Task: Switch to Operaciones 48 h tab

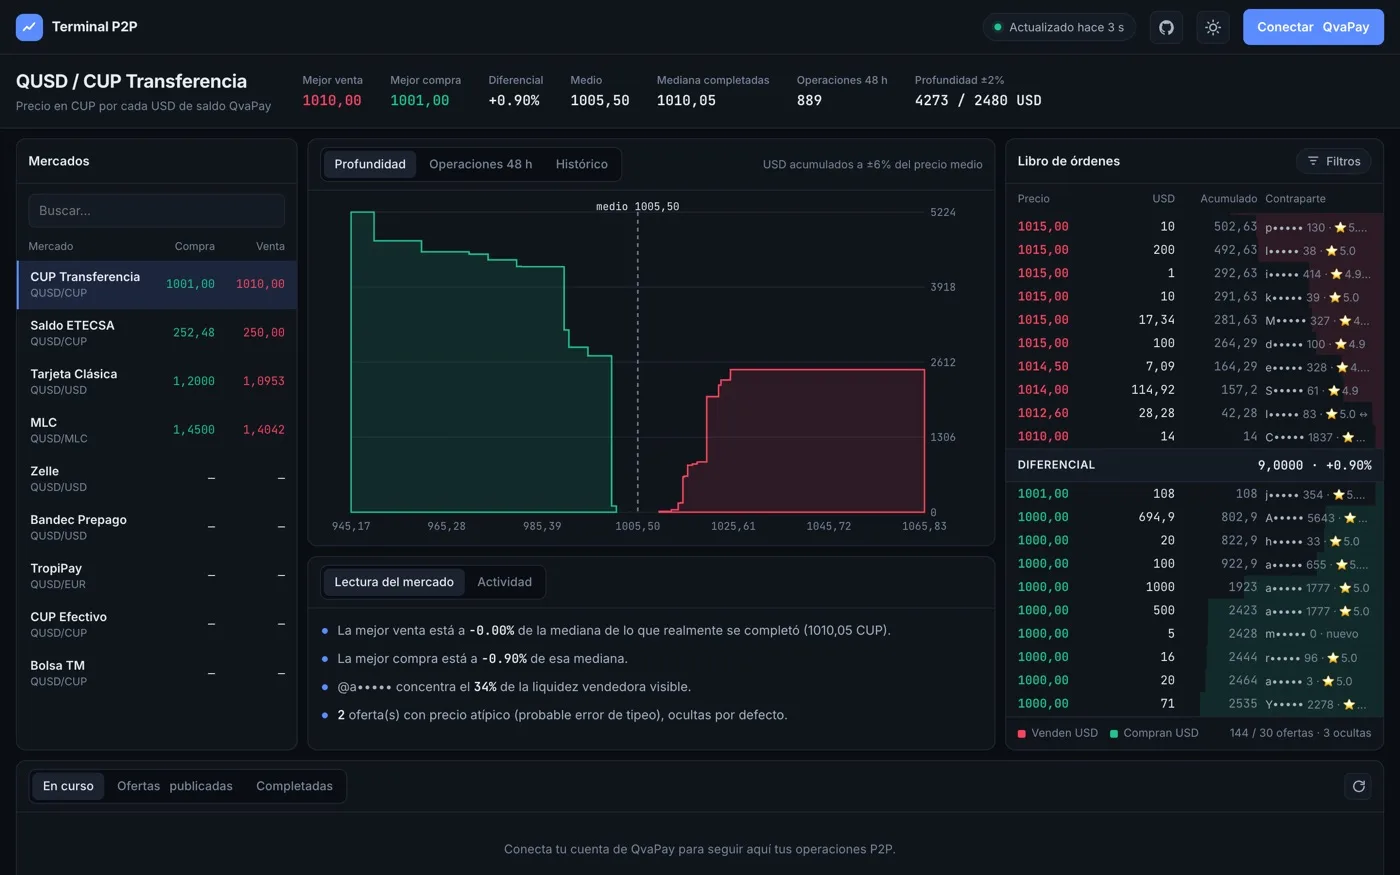Action: point(481,164)
